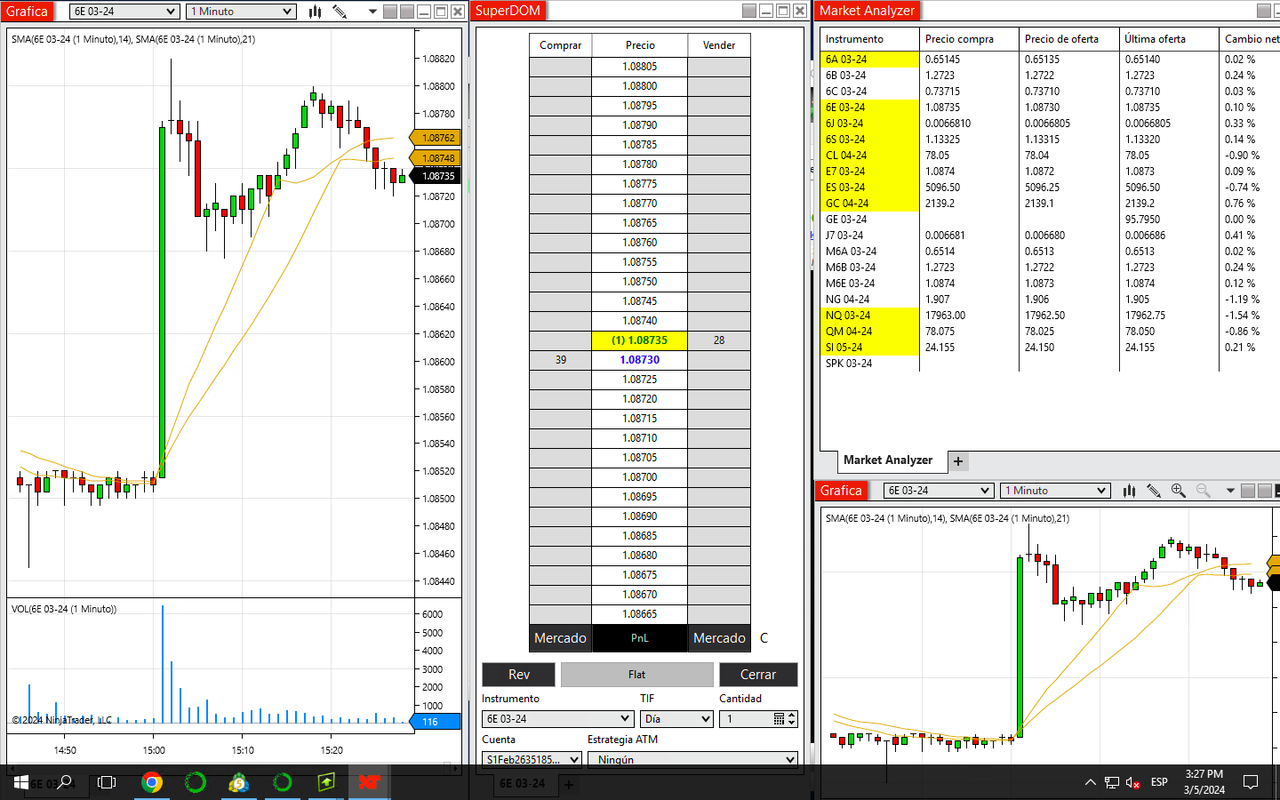Open Google Chrome from taskbar
The height and width of the screenshot is (800, 1280).
[x=152, y=781]
